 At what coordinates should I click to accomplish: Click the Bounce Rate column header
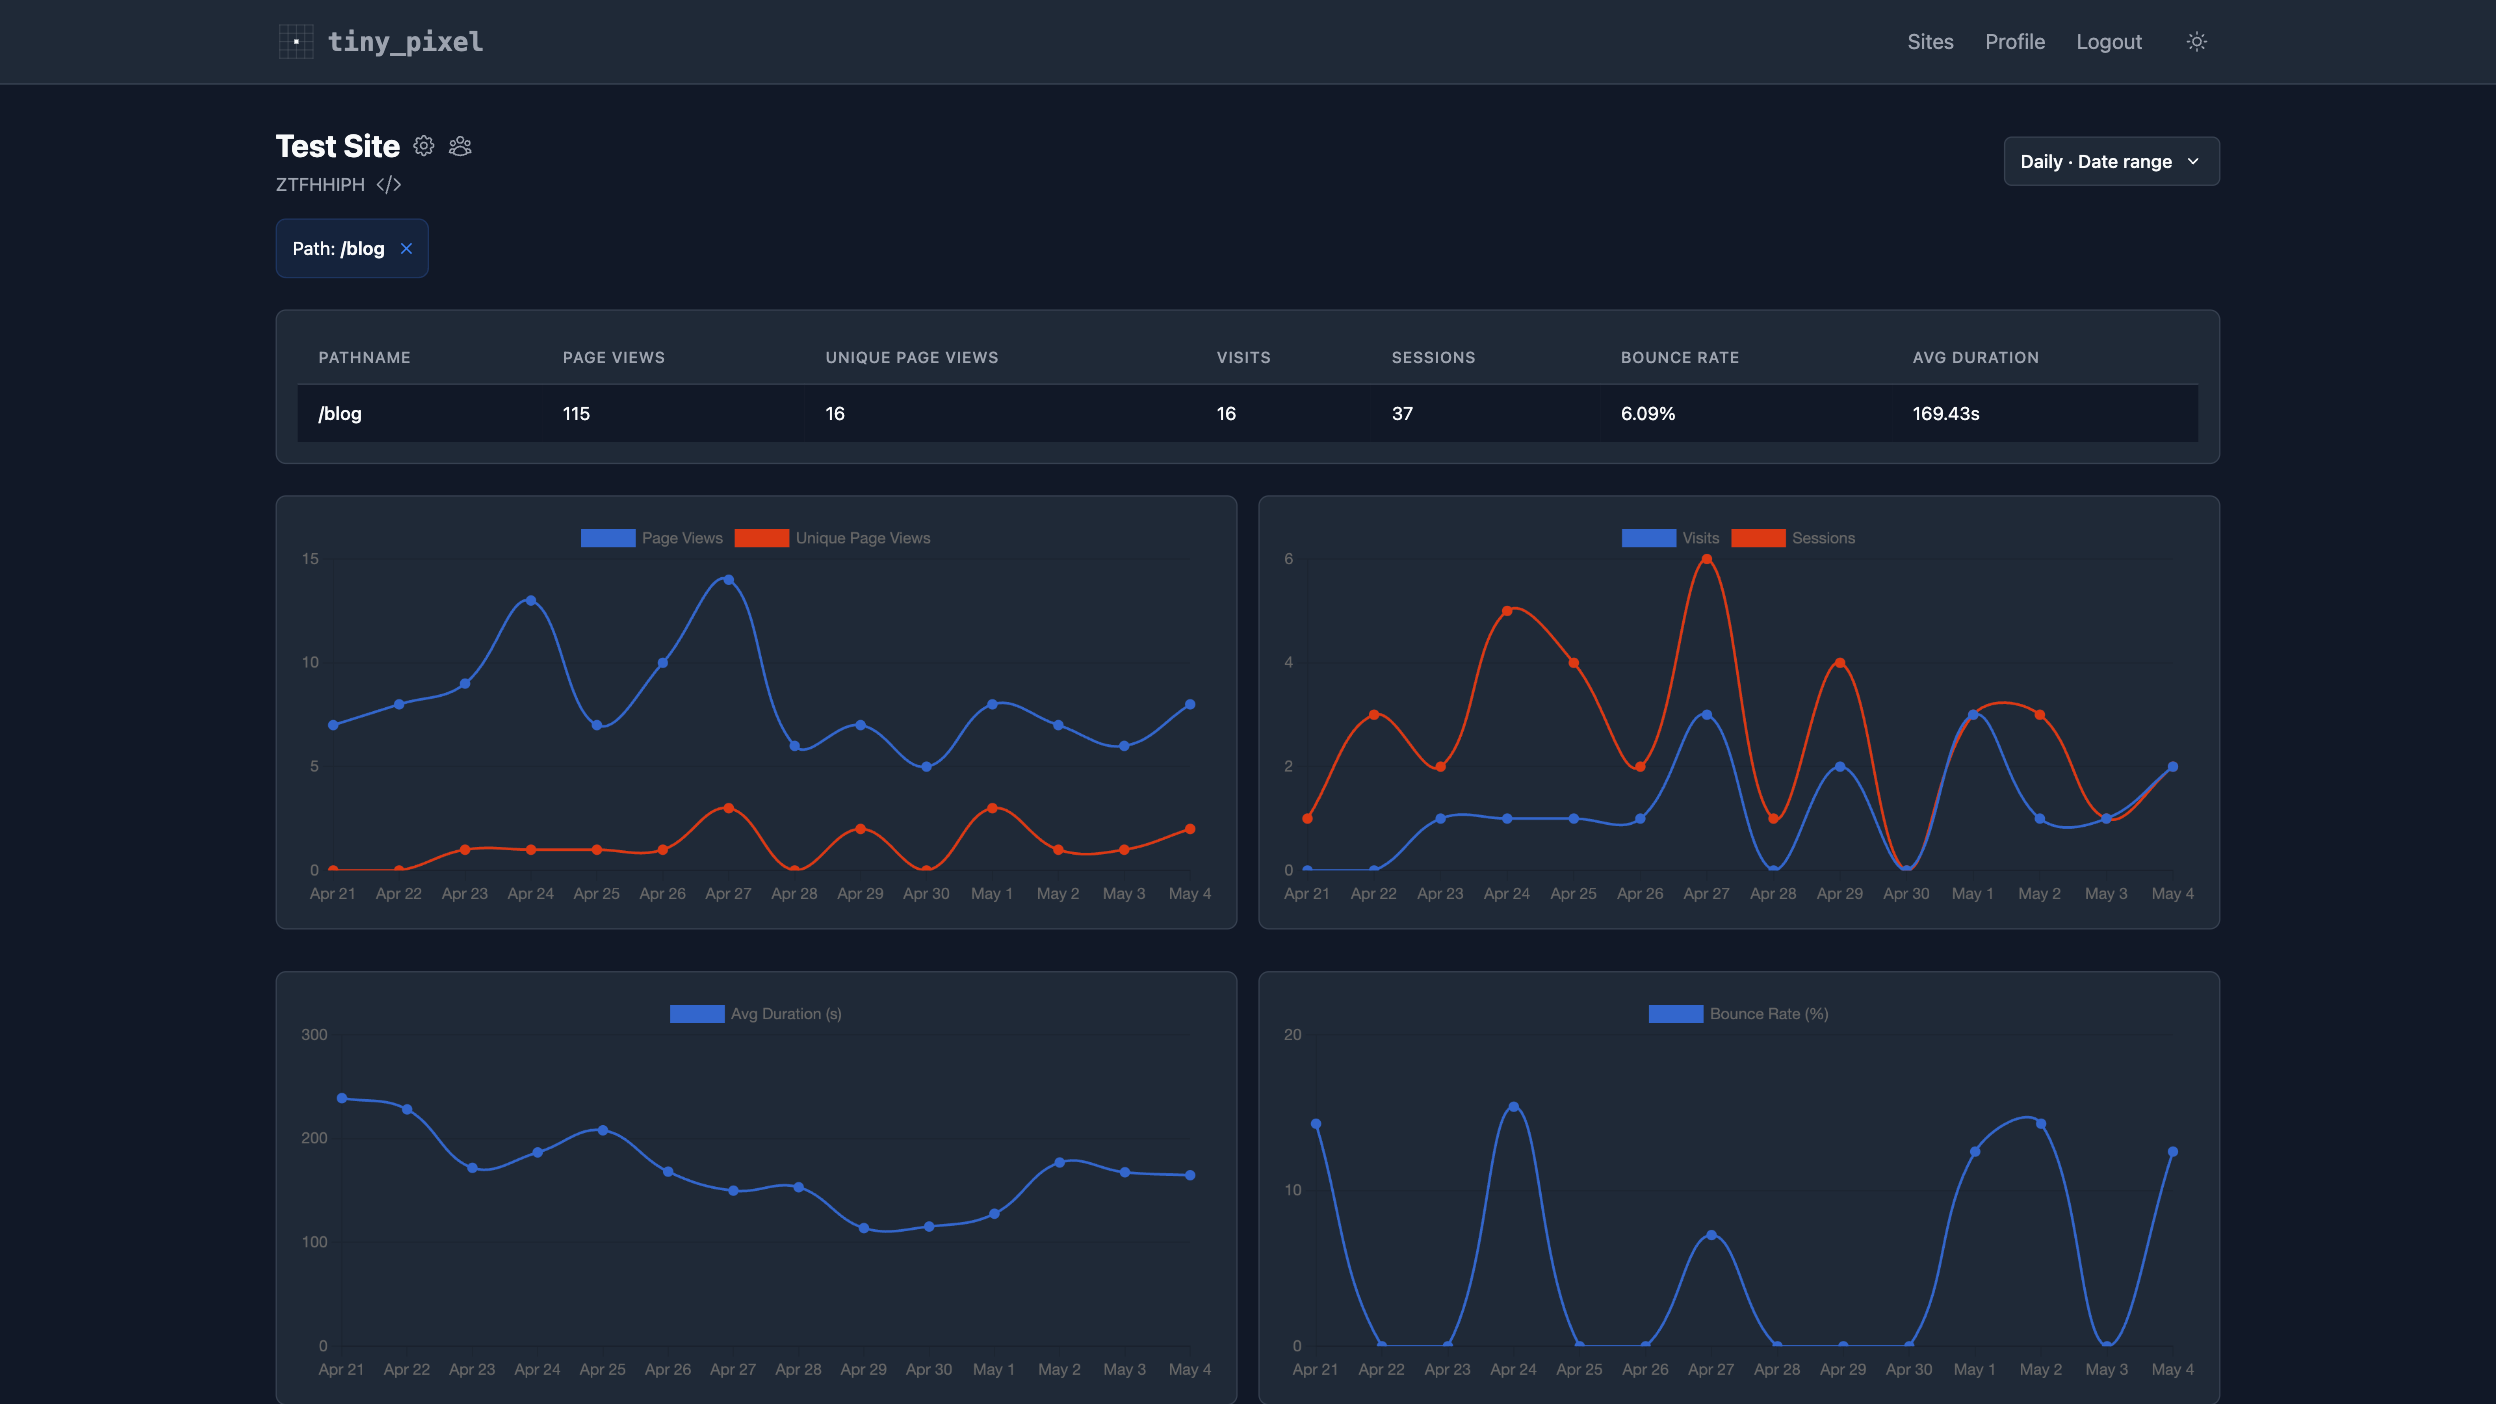pos(1680,358)
